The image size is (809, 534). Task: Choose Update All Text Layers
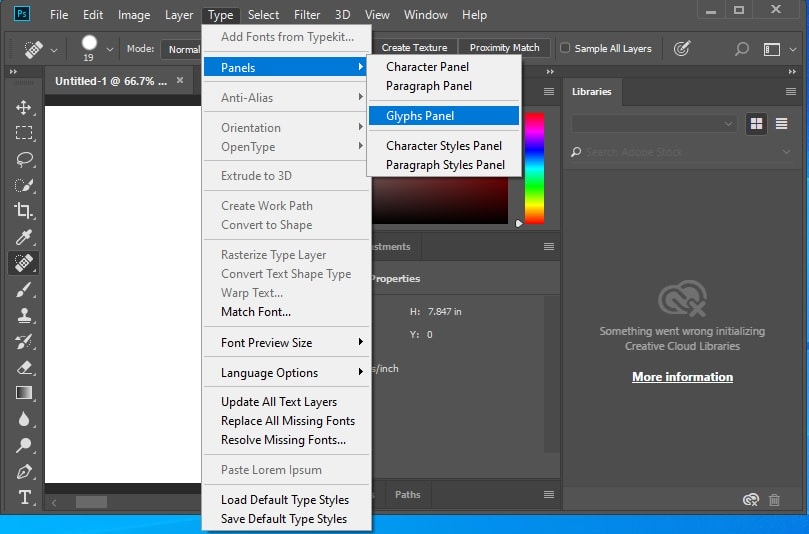[286, 401]
